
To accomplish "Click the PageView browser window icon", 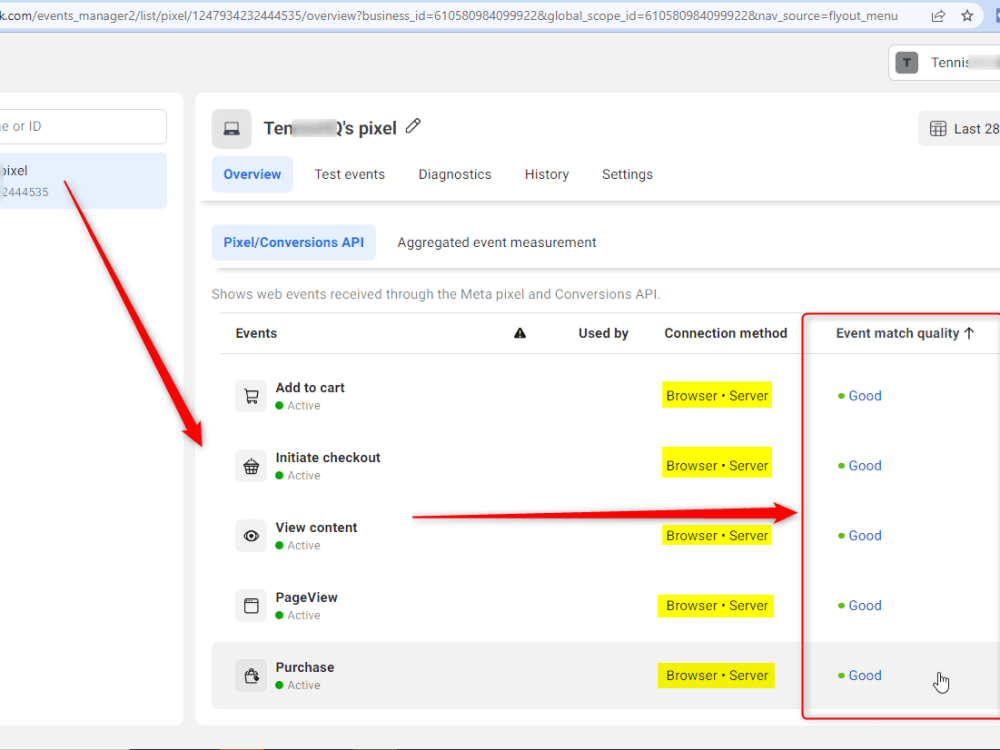I will pos(251,606).
